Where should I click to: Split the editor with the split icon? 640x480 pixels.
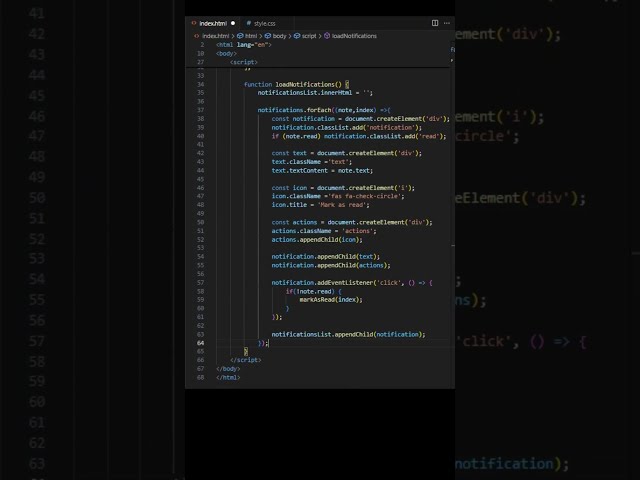(435, 23)
